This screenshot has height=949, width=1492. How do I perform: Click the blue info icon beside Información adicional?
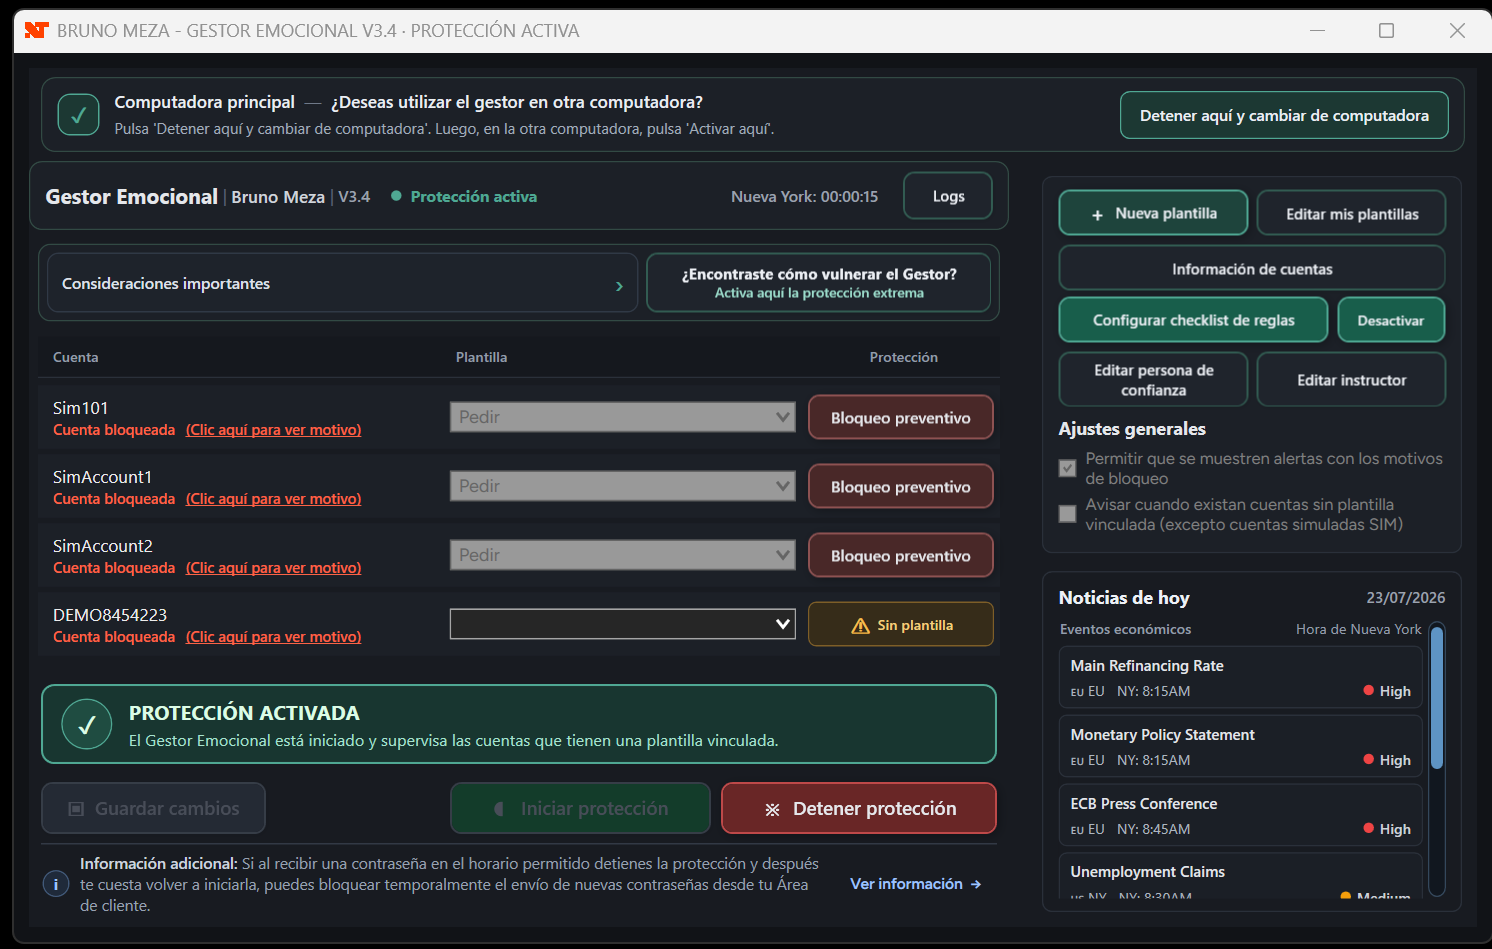pyautogui.click(x=56, y=884)
